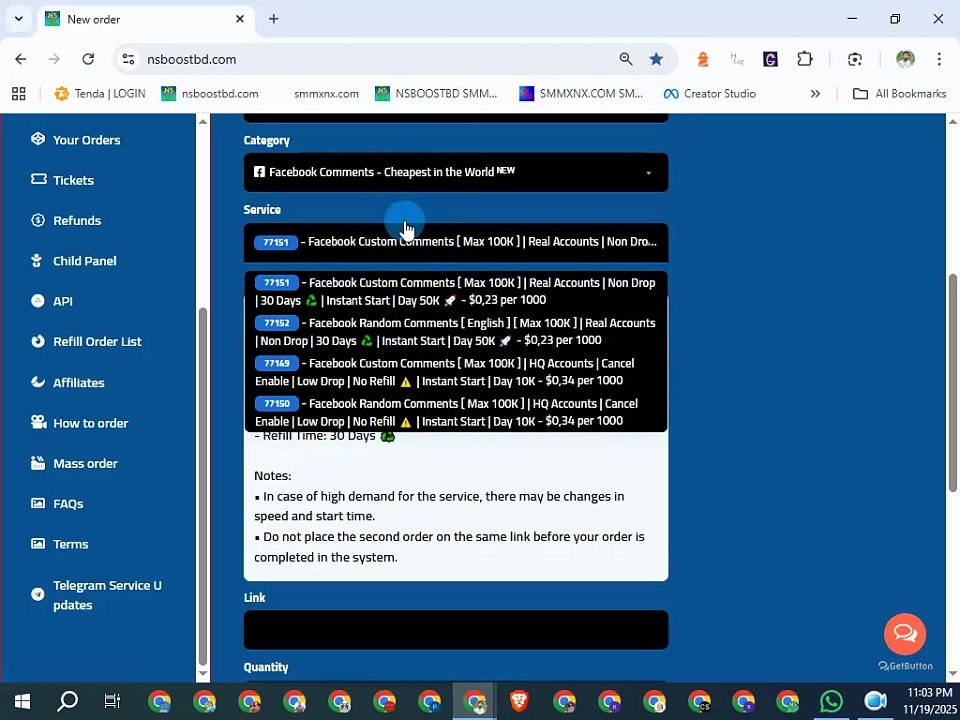Open the Tenda LOGIN bookmark
The image size is (960, 720).
[100, 94]
